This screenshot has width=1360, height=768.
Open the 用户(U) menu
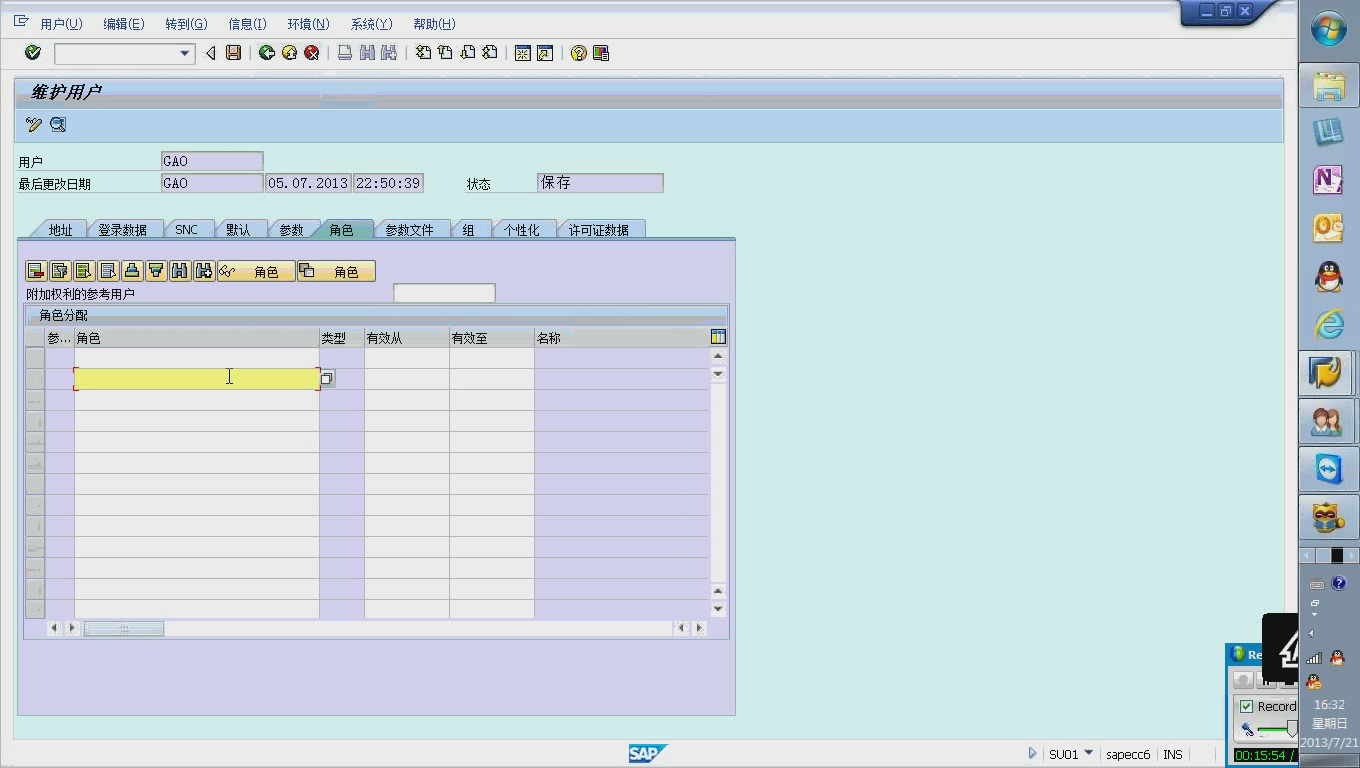[x=61, y=24]
